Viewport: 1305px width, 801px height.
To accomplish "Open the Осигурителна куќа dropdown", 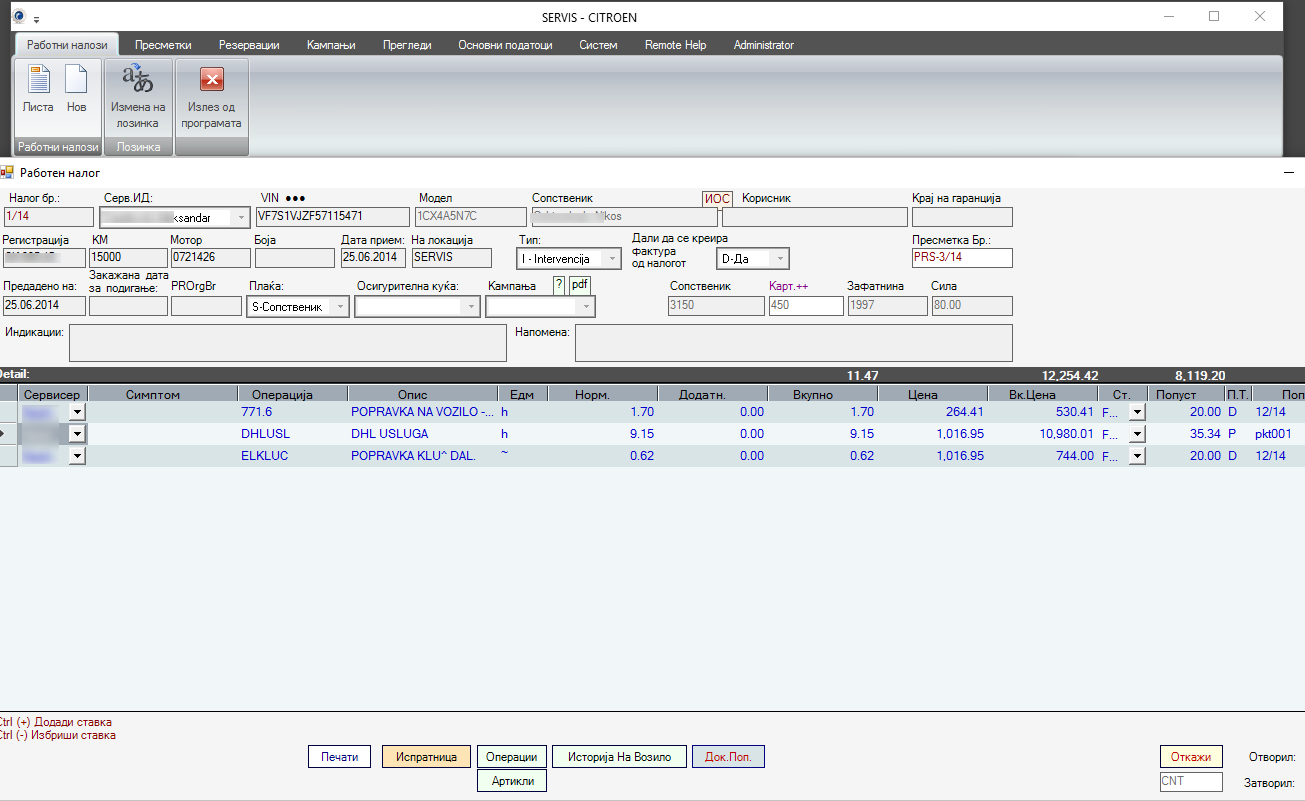I will pos(470,307).
